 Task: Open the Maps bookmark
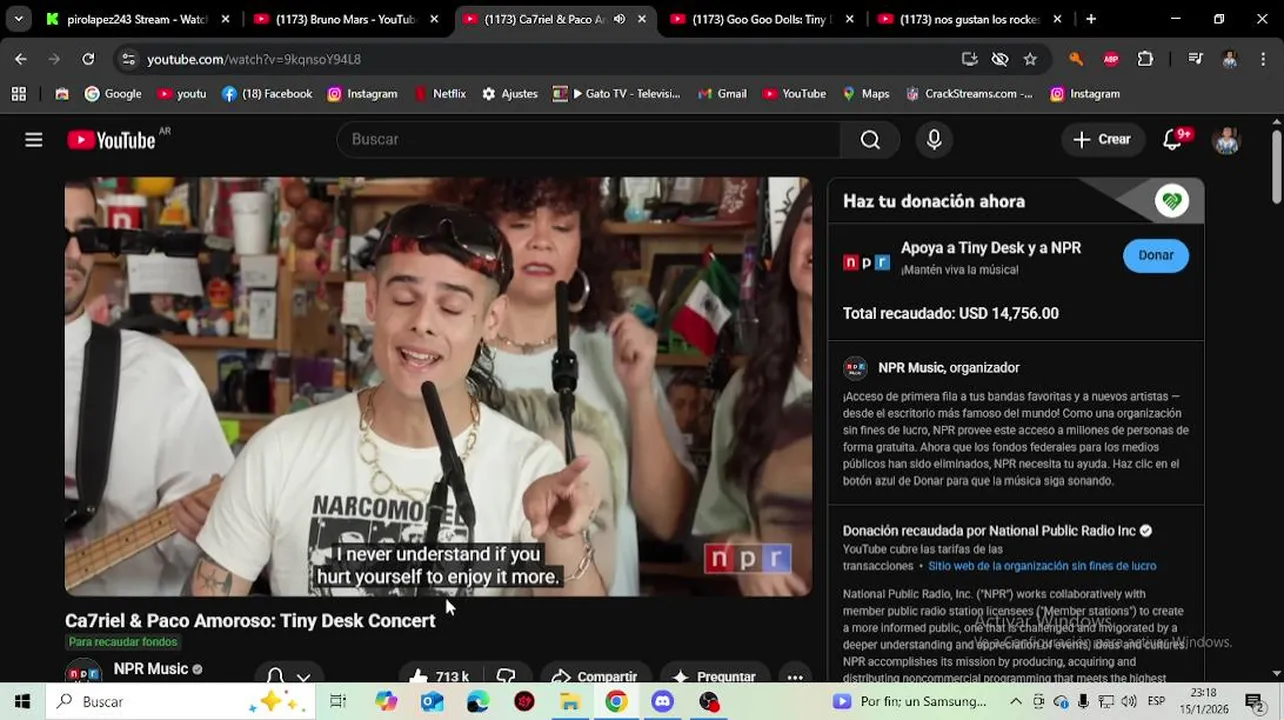(865, 94)
